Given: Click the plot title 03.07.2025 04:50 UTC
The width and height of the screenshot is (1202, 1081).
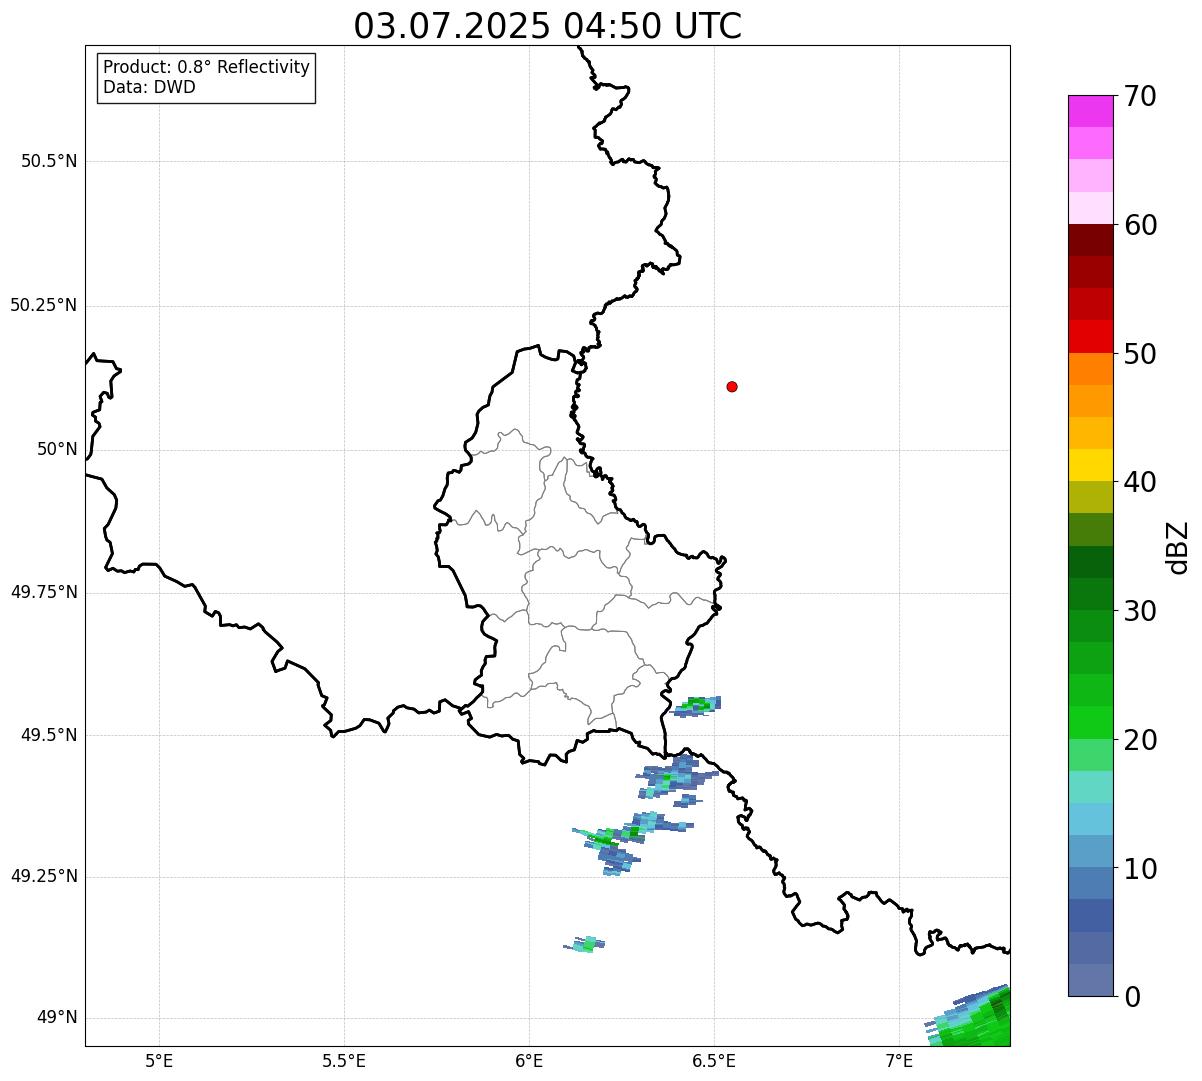Looking at the screenshot, I should pos(548,26).
